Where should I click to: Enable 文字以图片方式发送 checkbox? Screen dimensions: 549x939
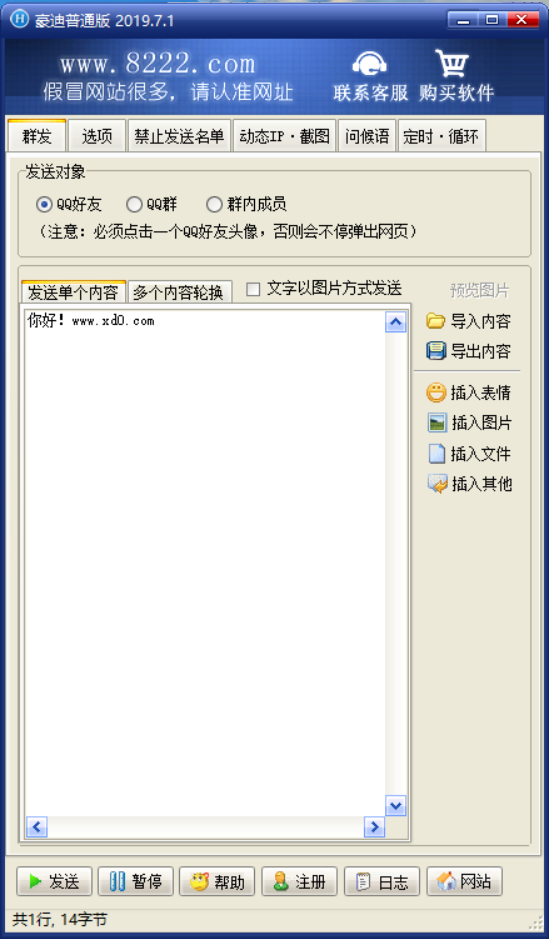click(253, 289)
